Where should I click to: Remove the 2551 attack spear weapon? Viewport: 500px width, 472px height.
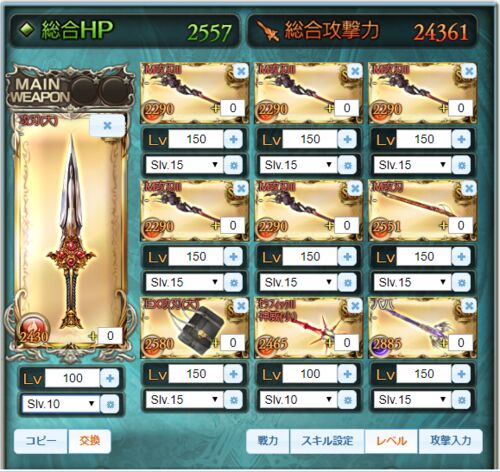(469, 189)
